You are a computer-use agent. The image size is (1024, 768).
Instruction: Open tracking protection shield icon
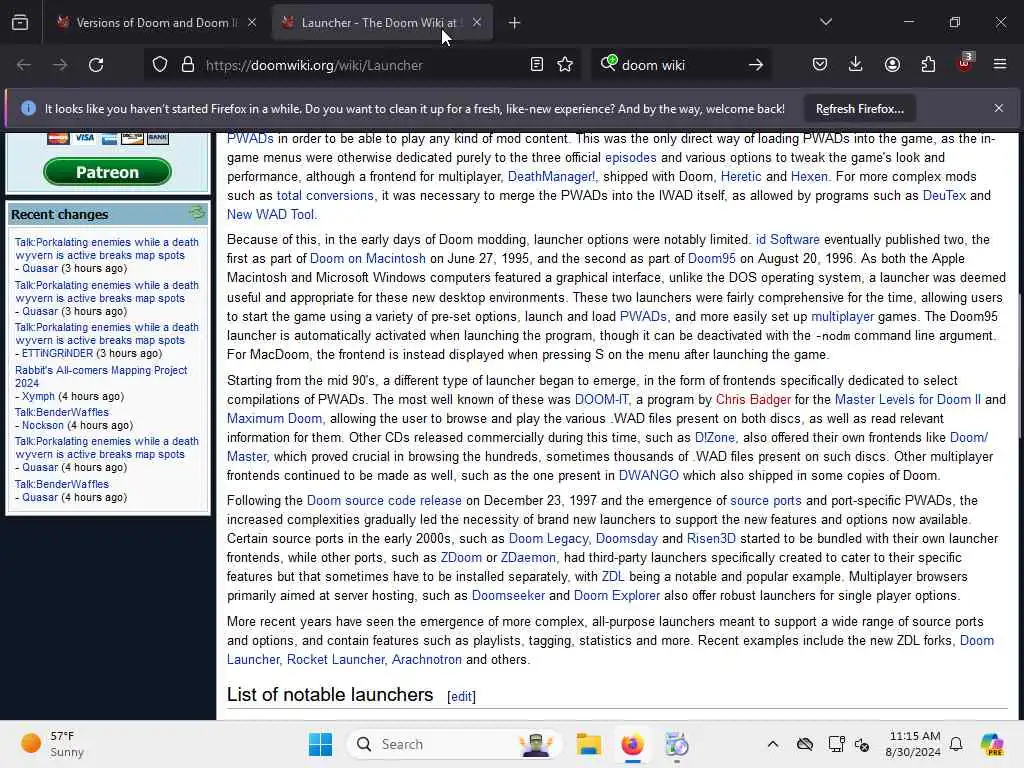[160, 65]
